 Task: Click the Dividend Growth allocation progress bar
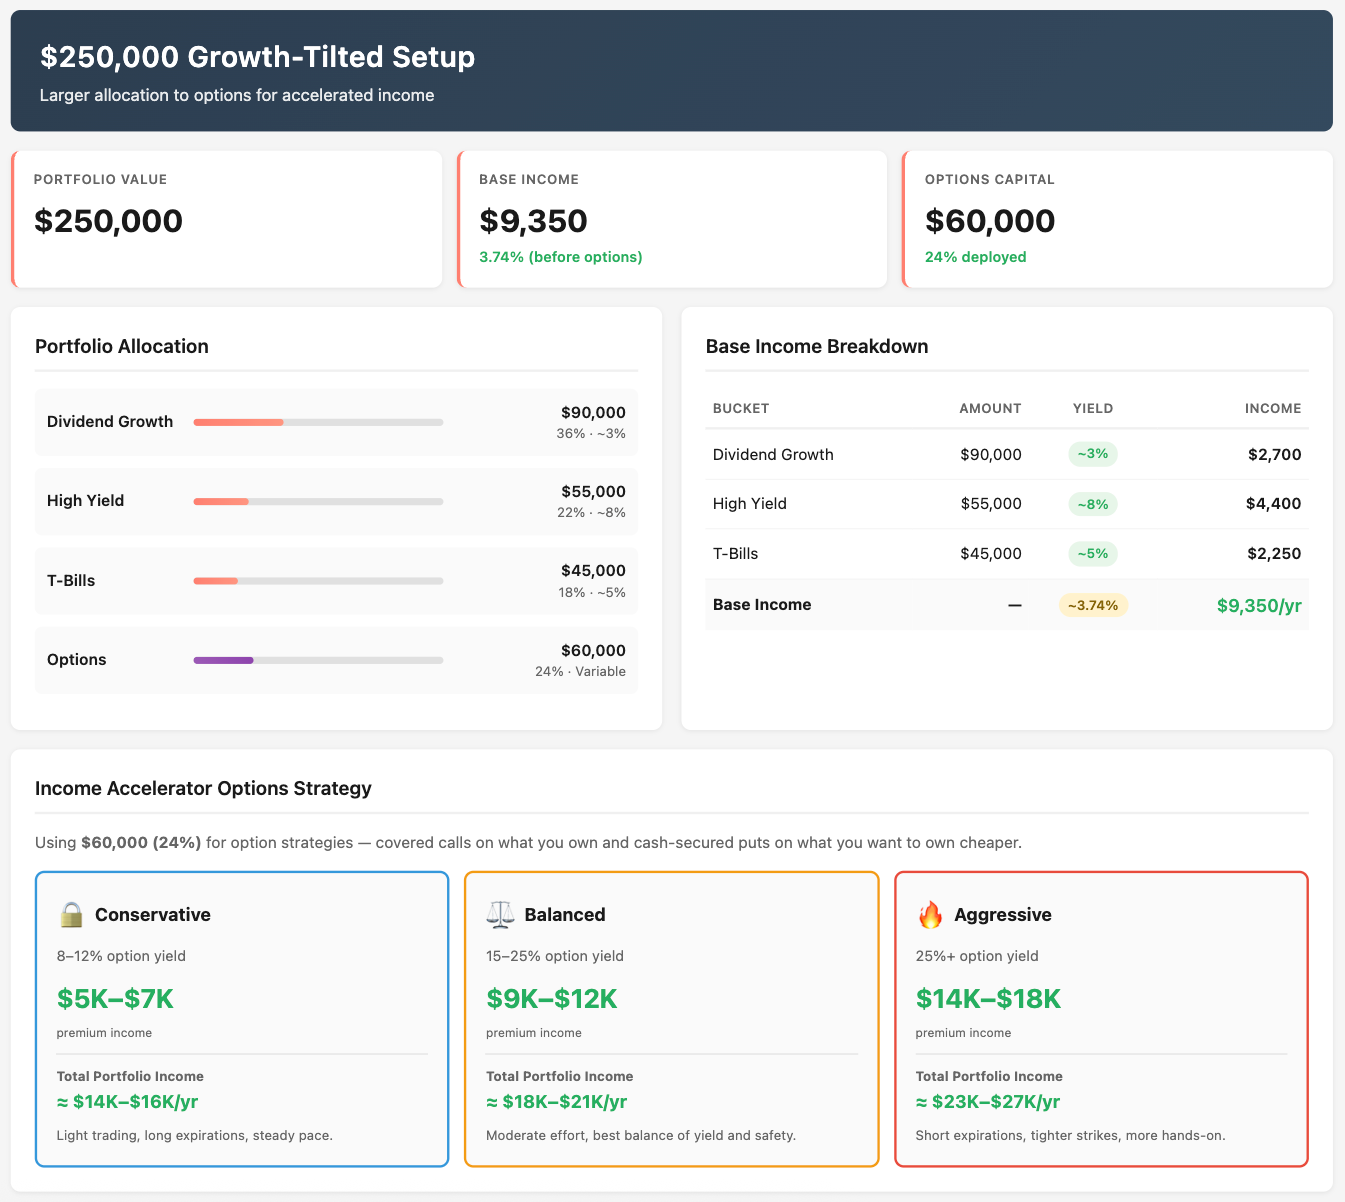318,422
